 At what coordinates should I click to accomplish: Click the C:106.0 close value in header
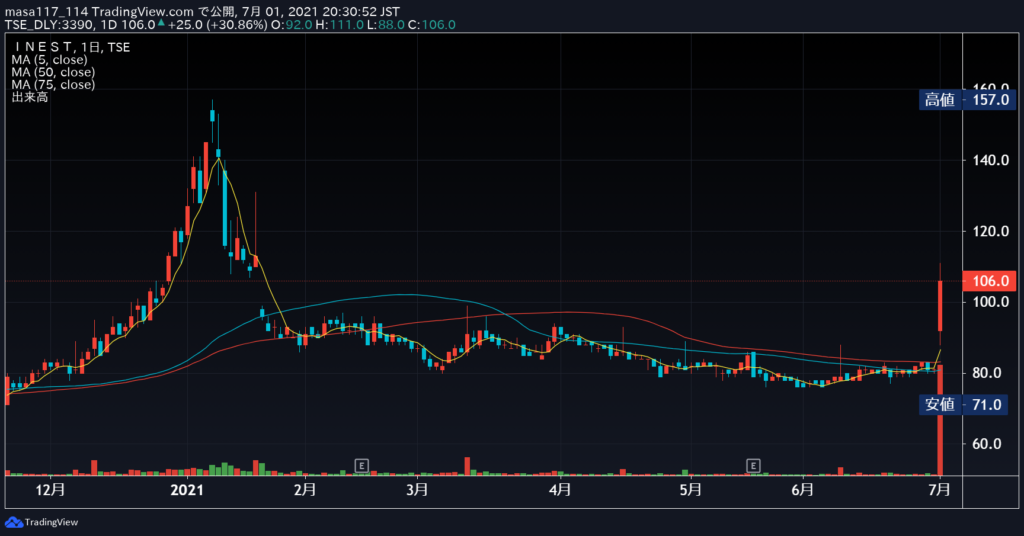pos(432,25)
